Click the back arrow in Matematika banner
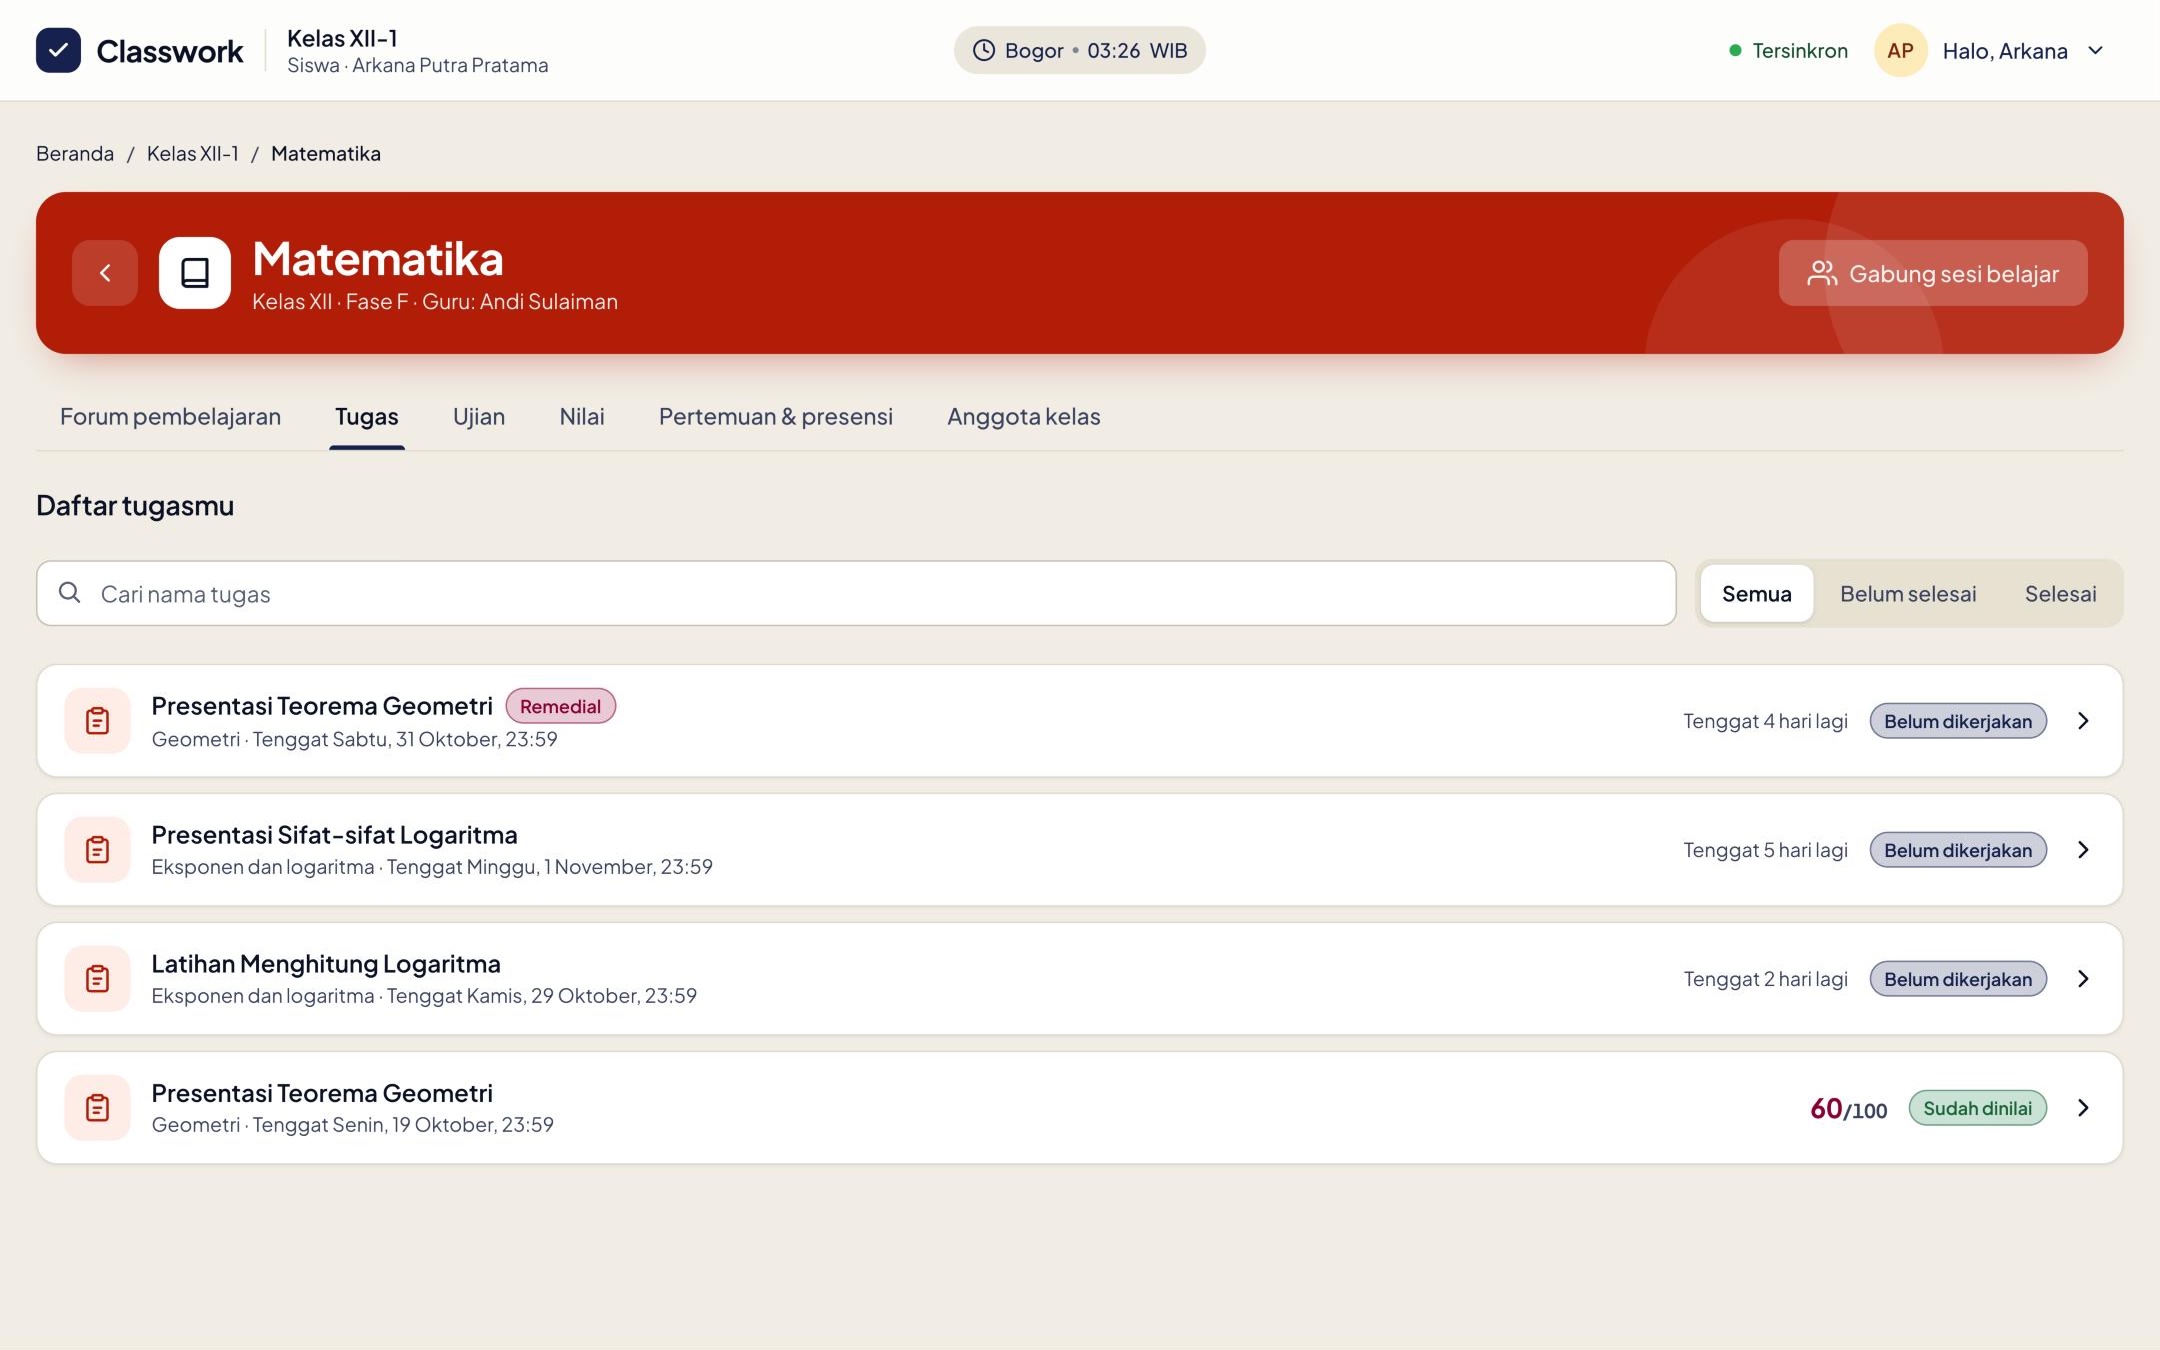 tap(105, 273)
